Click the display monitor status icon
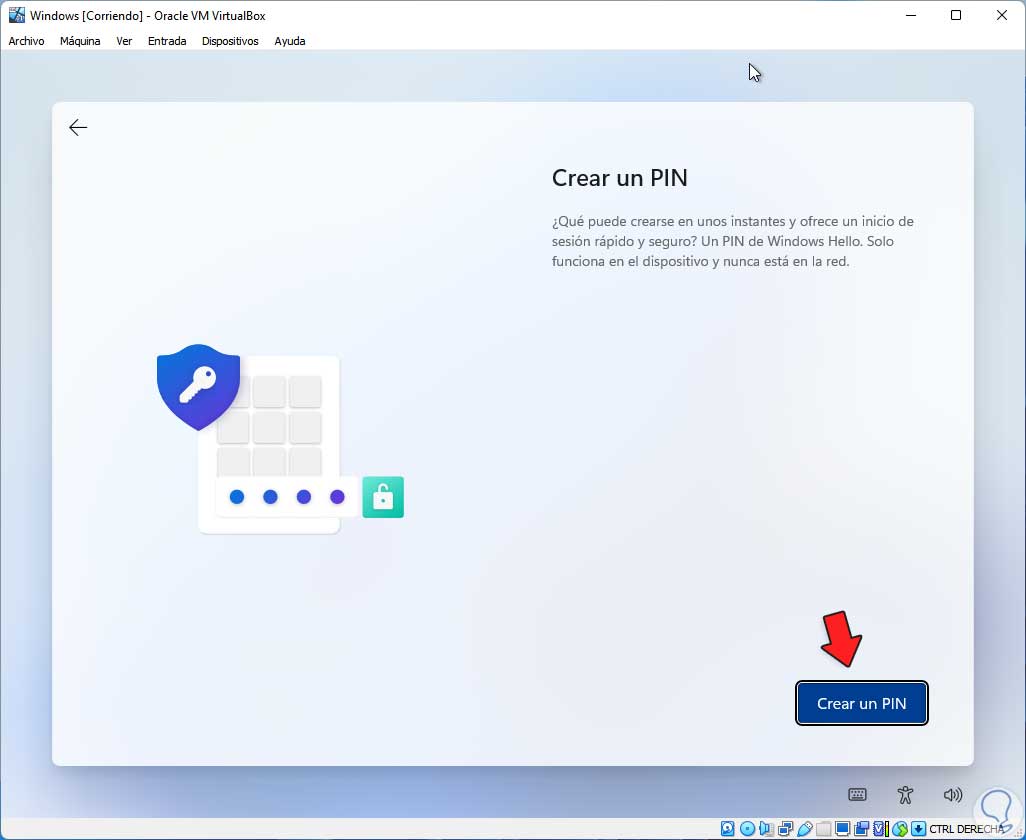1026x840 pixels. coord(842,829)
